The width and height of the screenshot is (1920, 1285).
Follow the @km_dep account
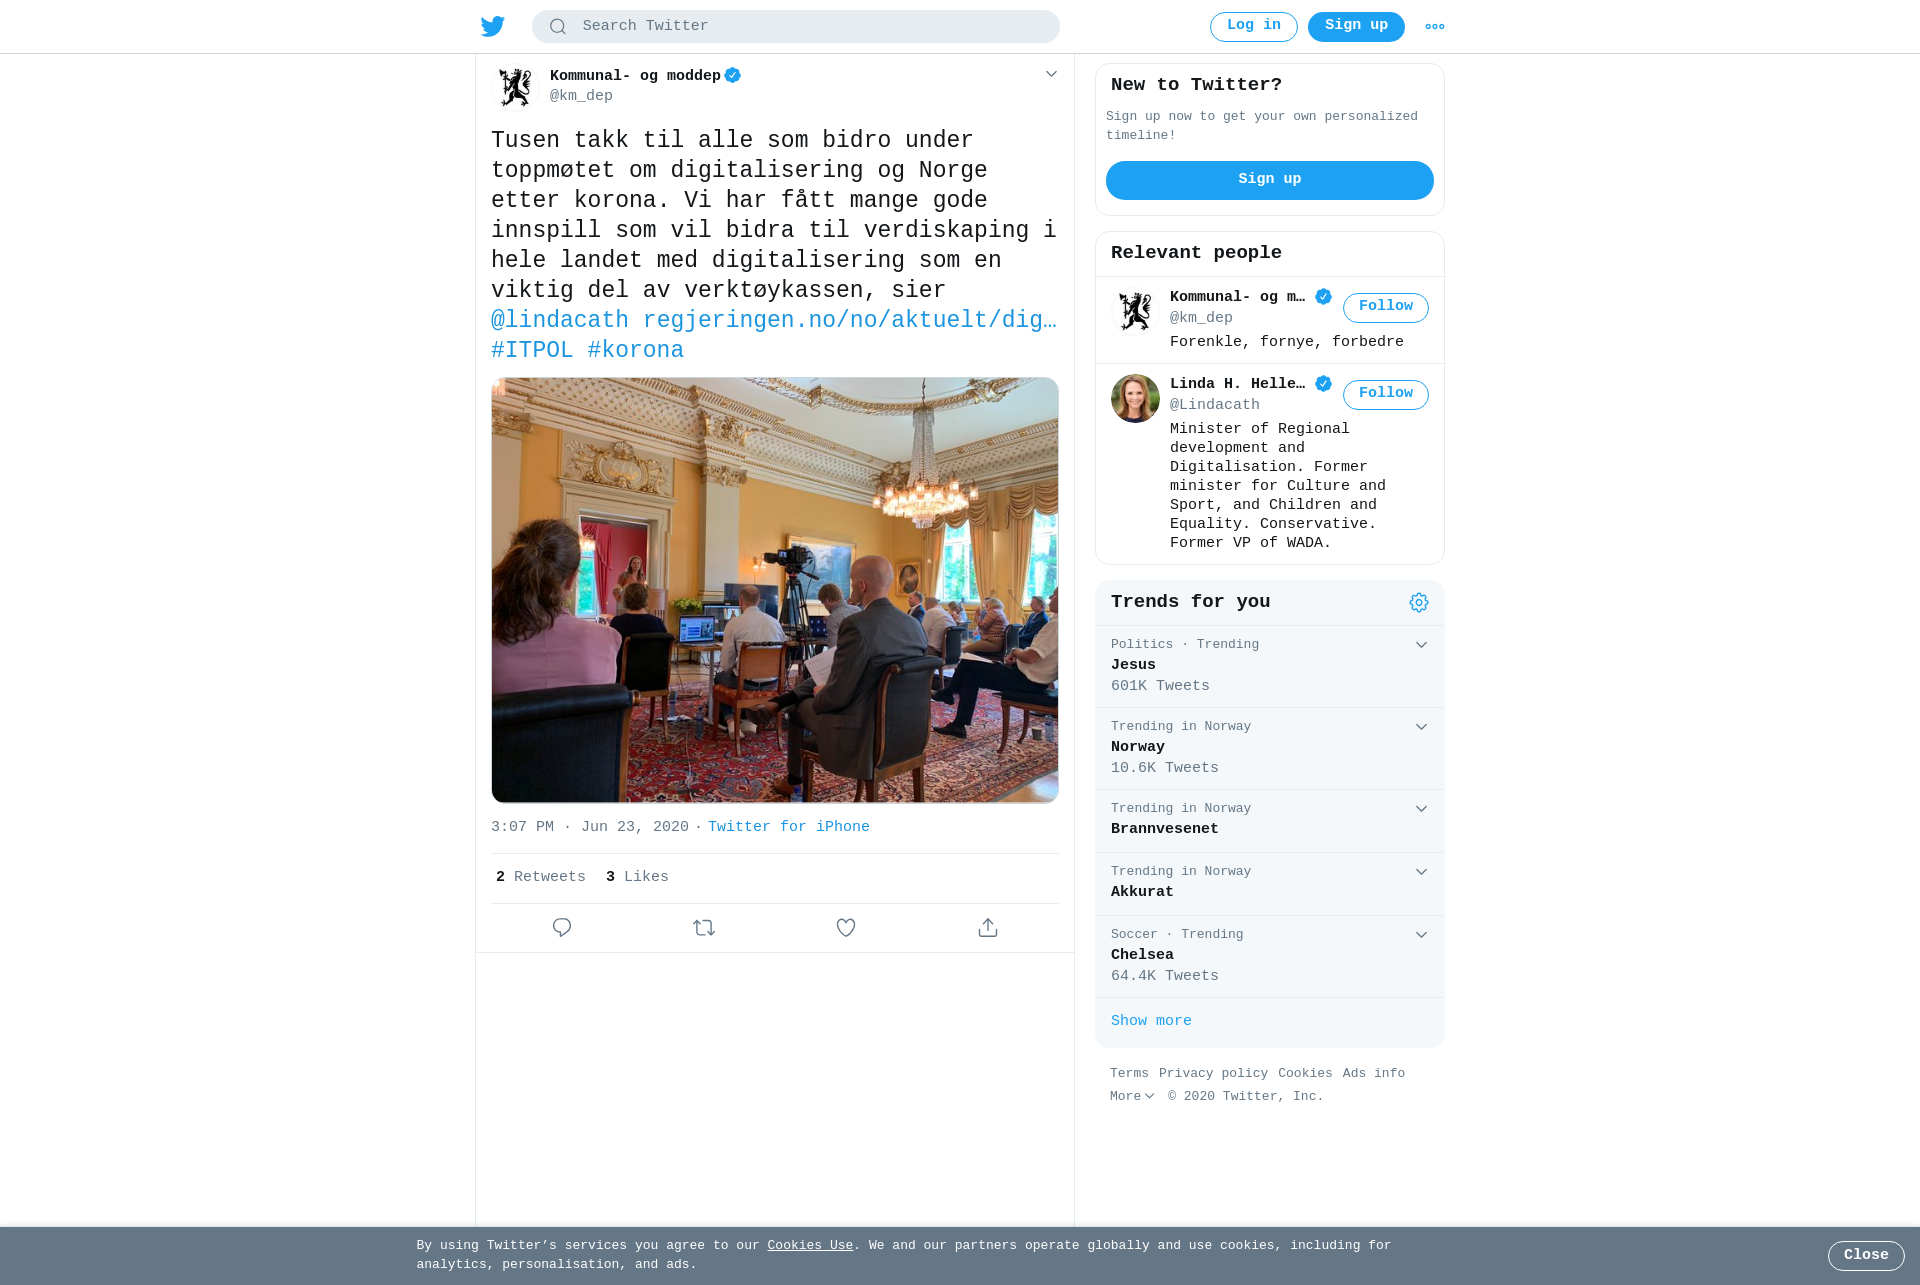[1386, 307]
